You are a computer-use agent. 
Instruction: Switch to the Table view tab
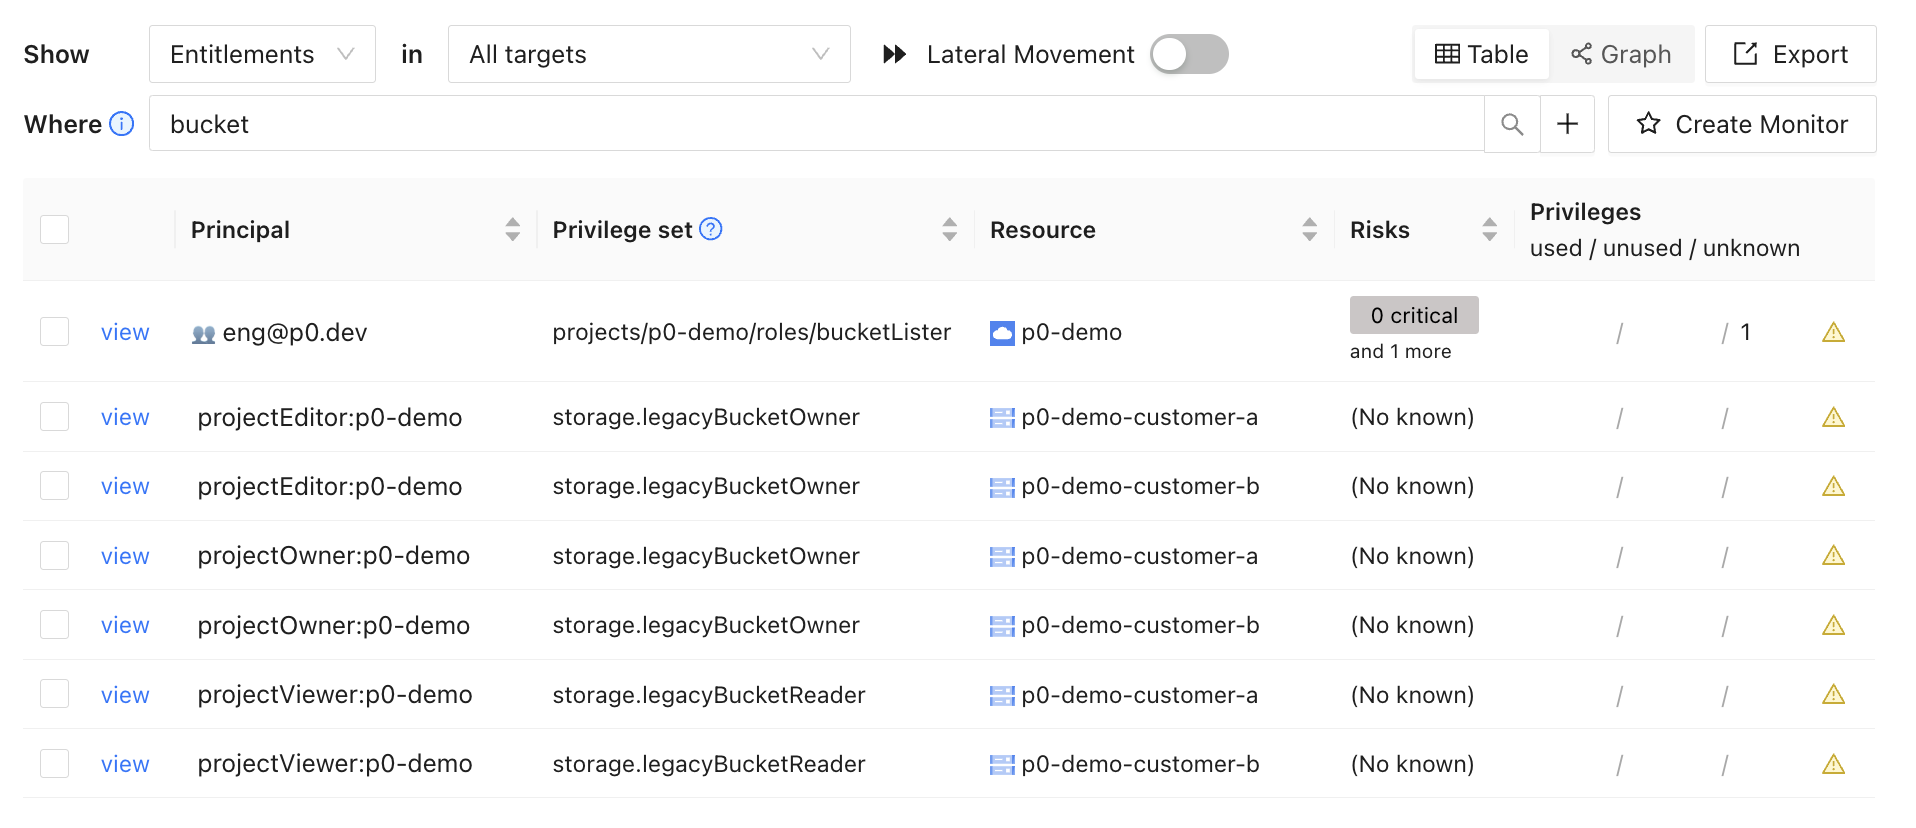(x=1481, y=54)
